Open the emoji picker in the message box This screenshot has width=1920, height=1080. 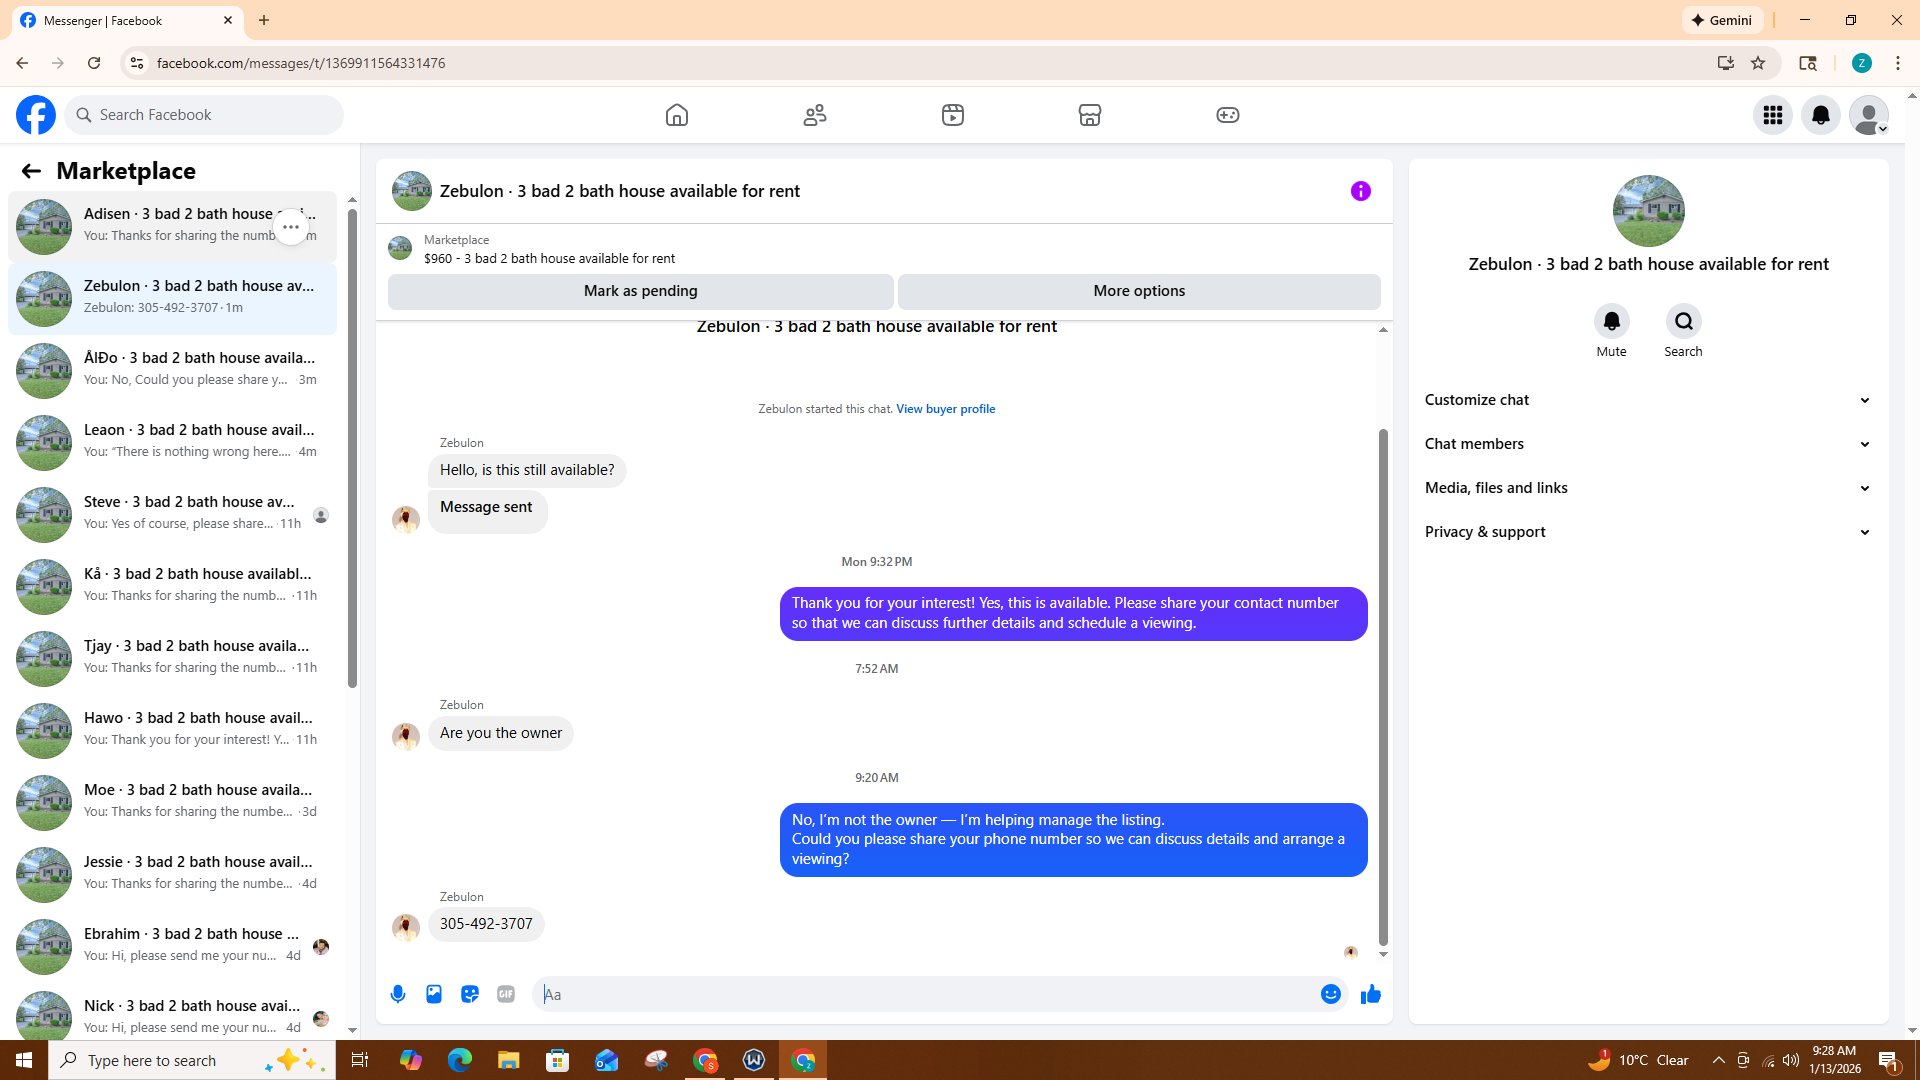coord(1330,994)
